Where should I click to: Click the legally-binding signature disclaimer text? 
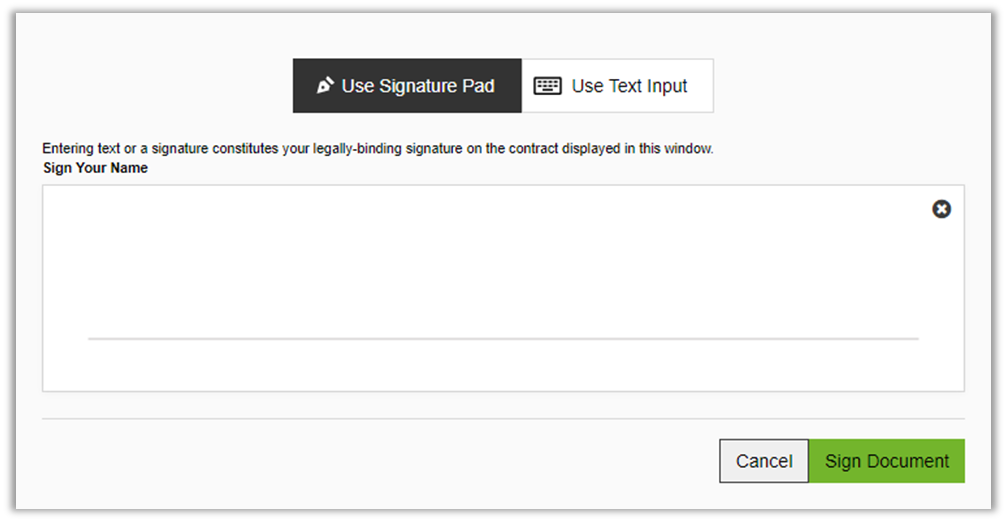(377, 149)
